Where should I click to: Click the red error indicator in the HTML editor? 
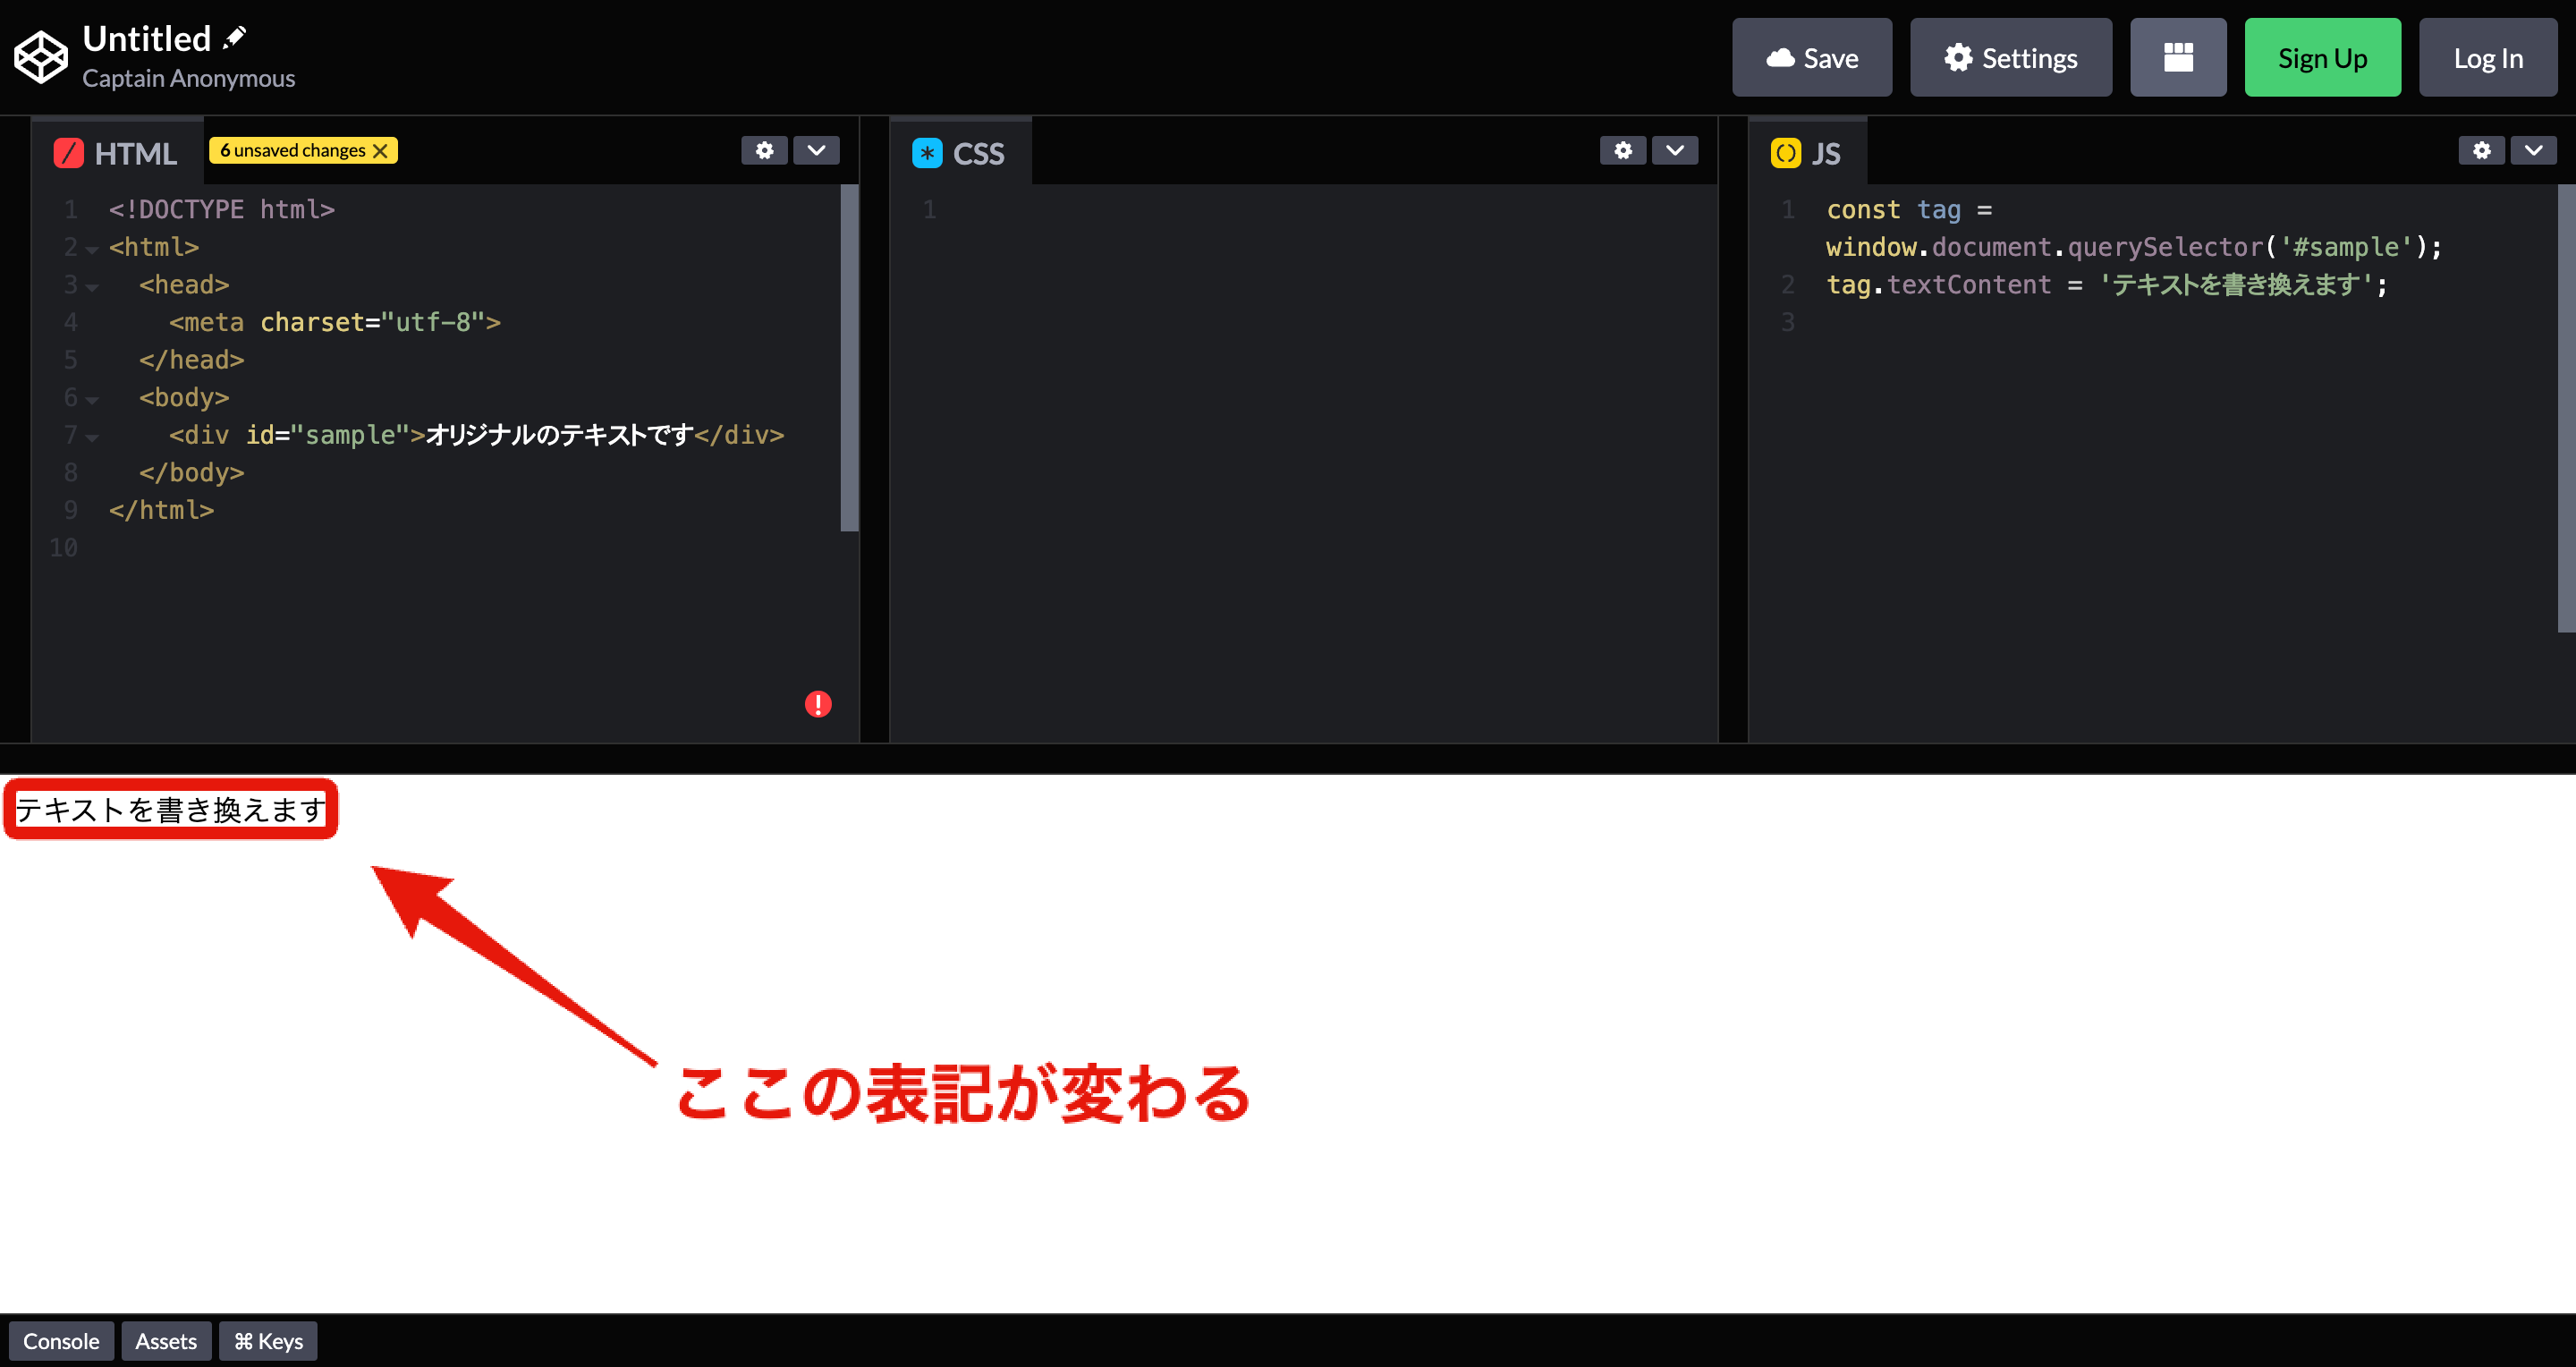[x=818, y=704]
